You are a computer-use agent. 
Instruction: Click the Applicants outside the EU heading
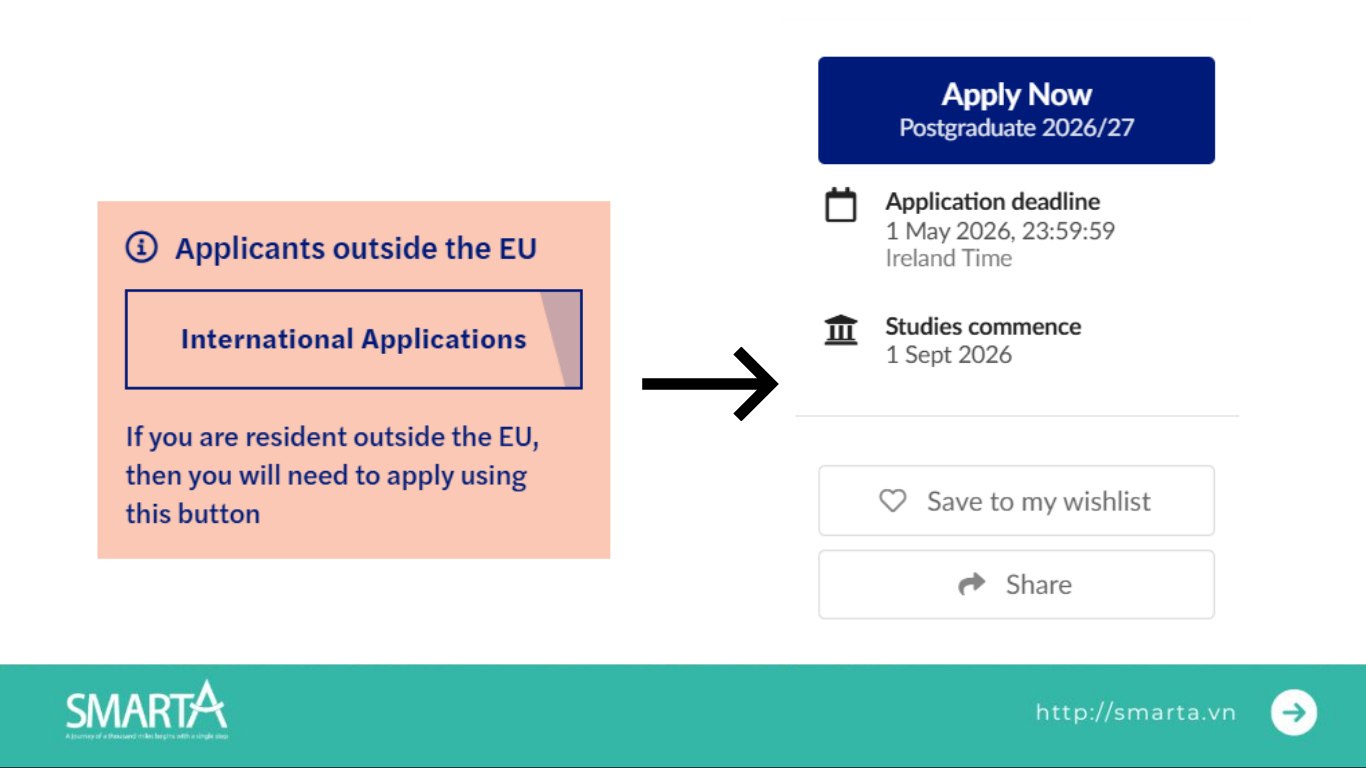click(x=356, y=248)
